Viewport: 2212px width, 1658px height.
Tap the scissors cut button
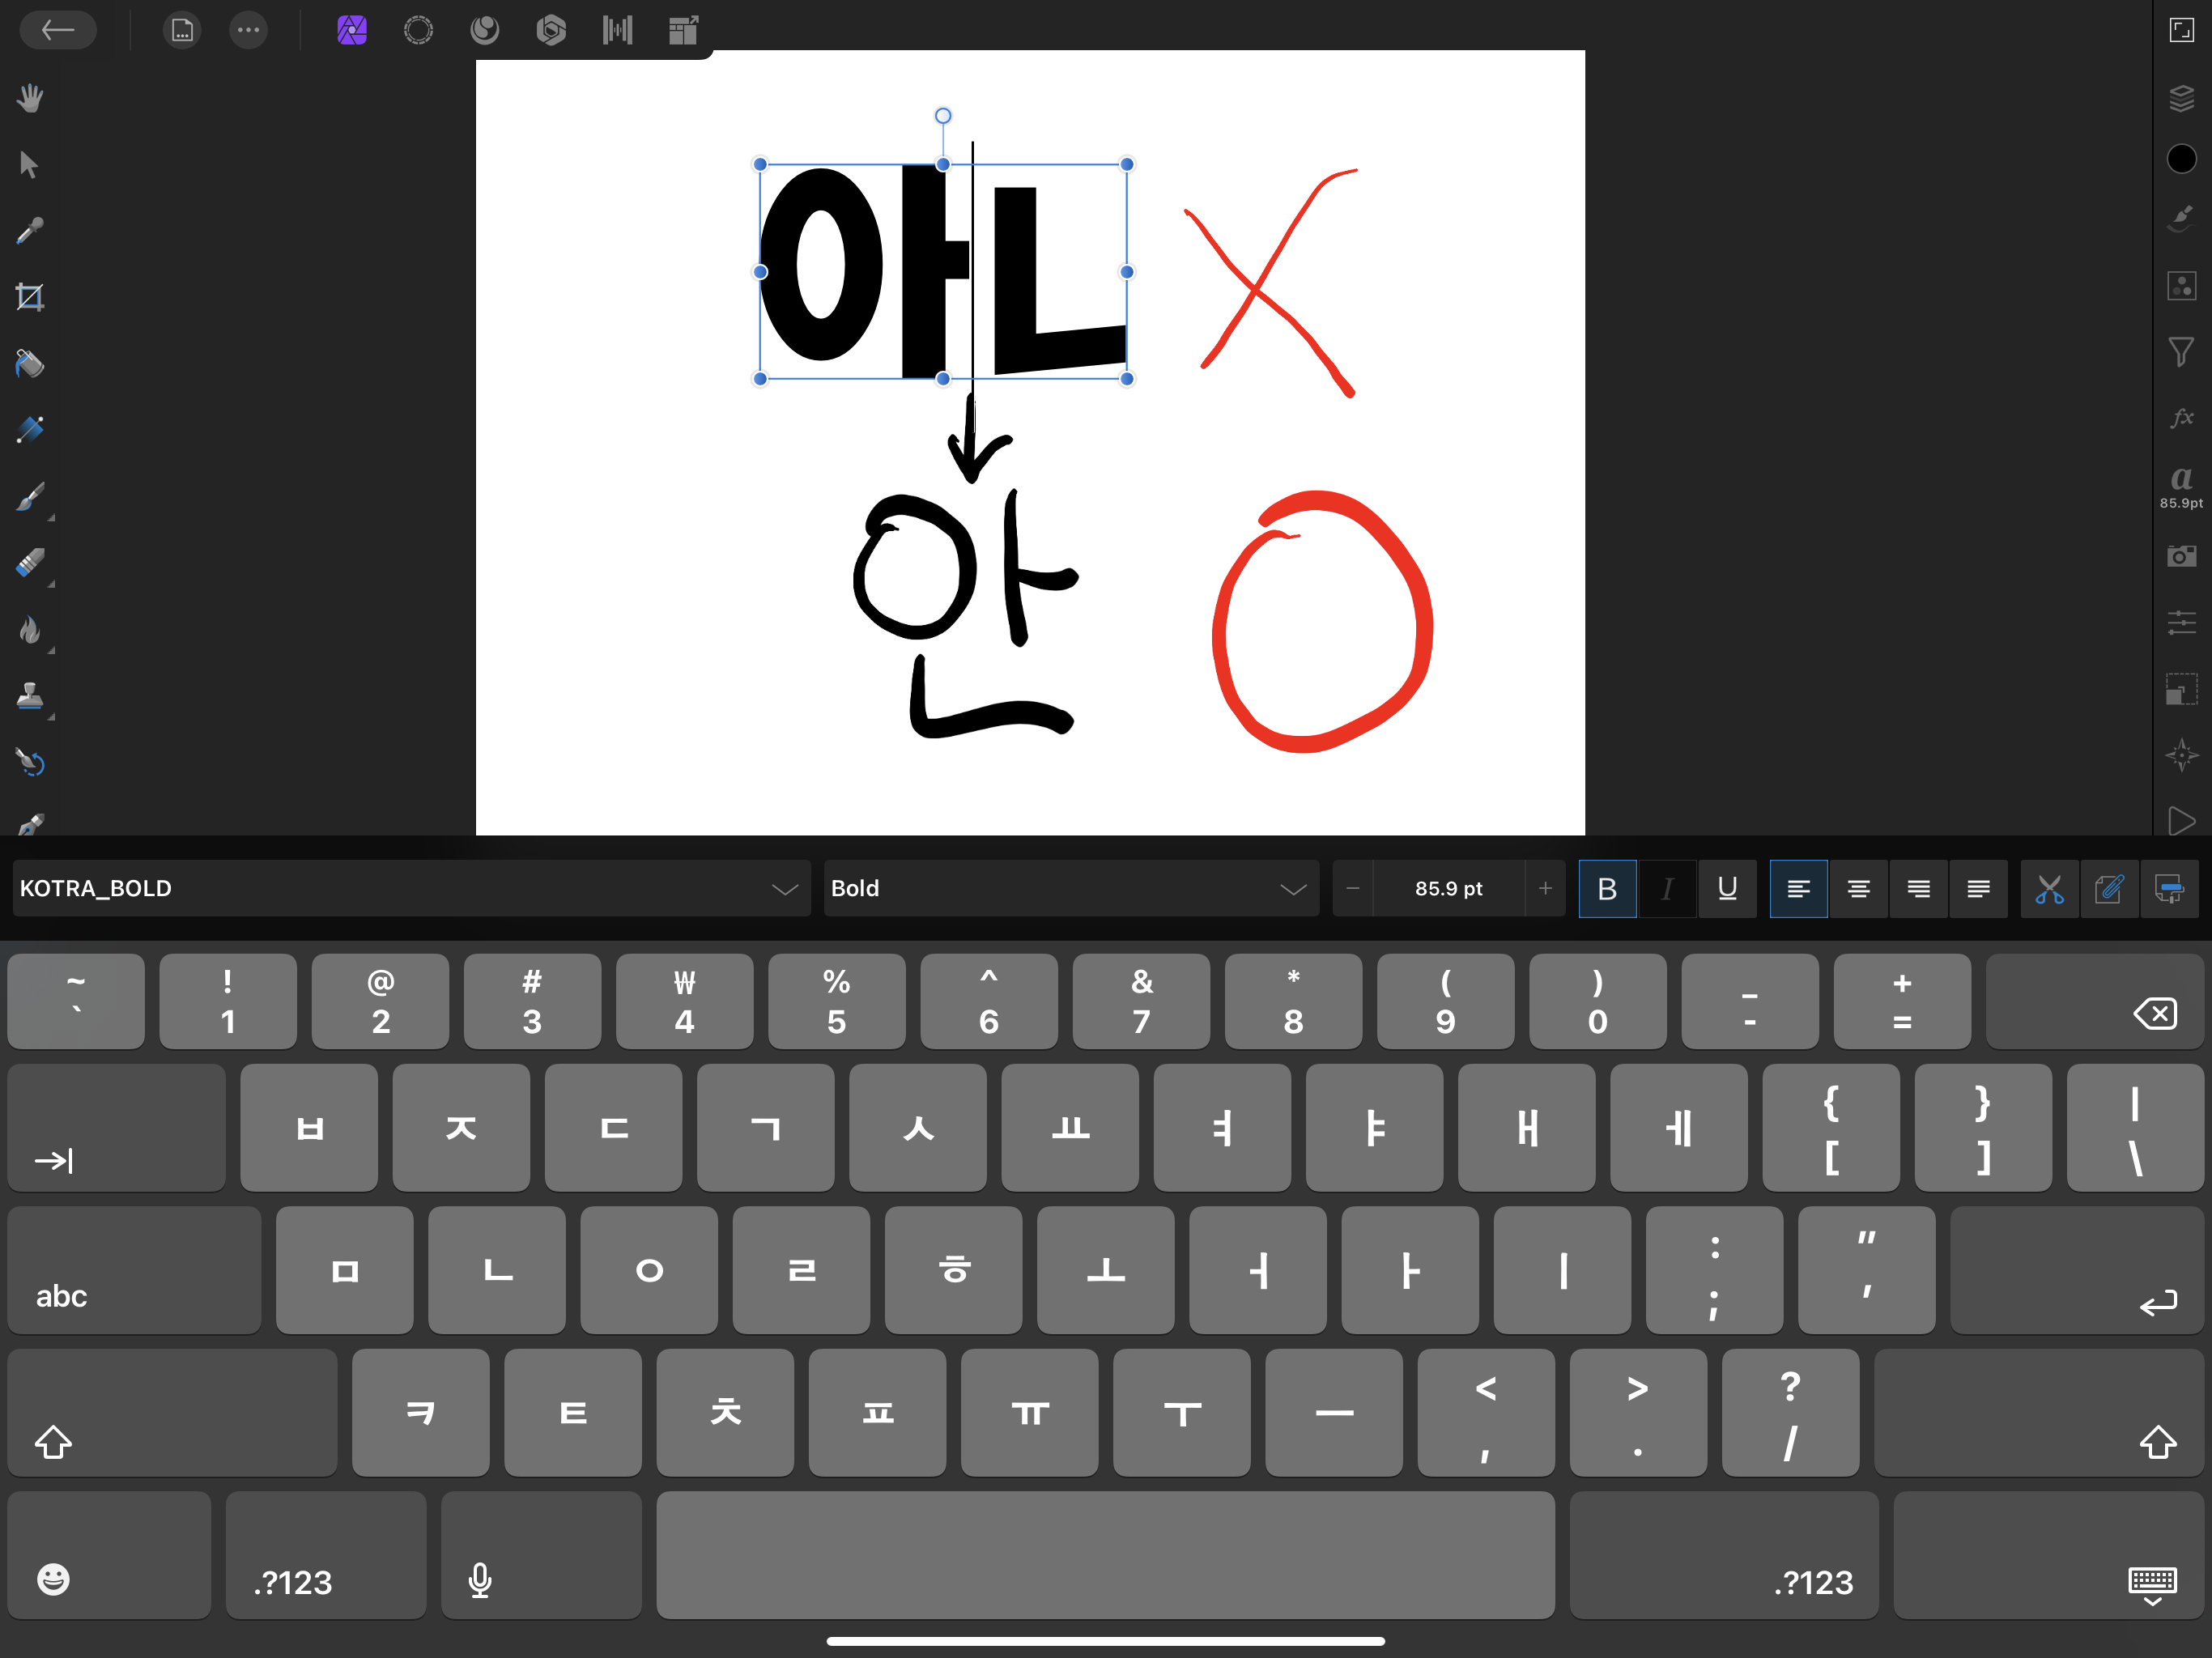coord(2049,888)
